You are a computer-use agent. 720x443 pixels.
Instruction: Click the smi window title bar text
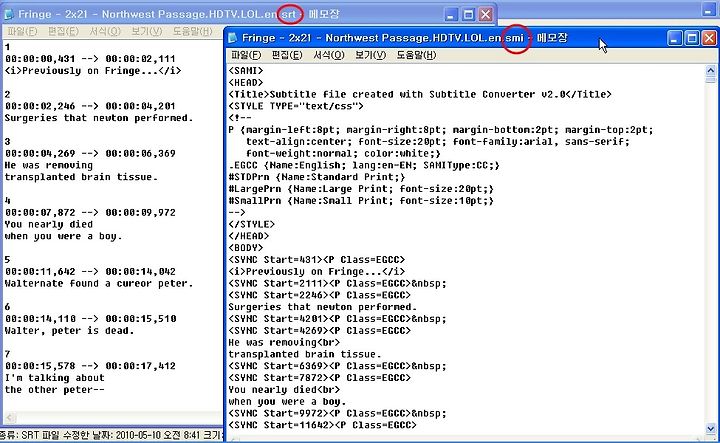click(405, 38)
